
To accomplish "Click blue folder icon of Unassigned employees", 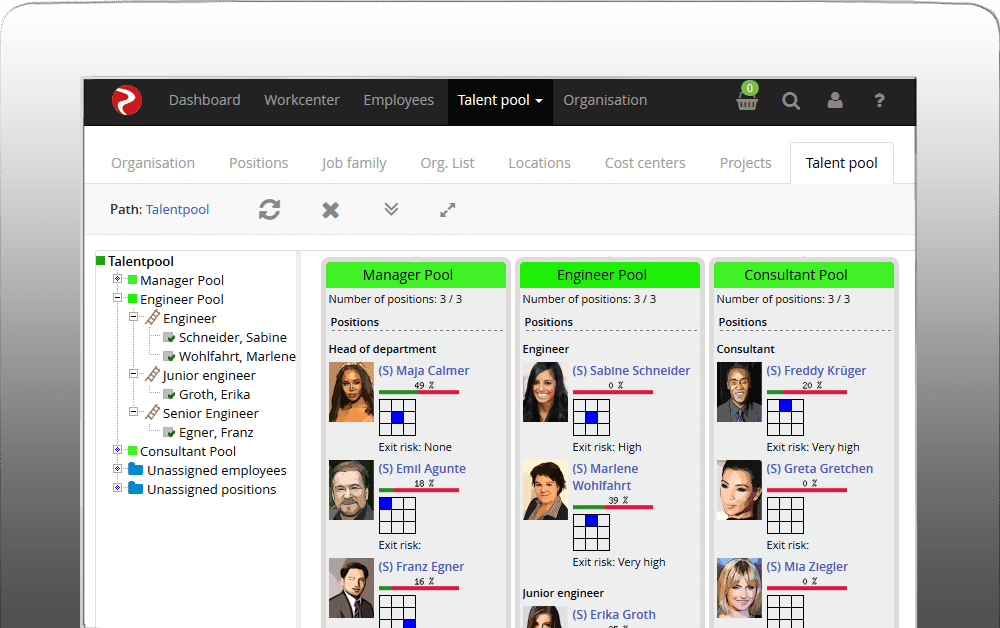I will pos(135,469).
